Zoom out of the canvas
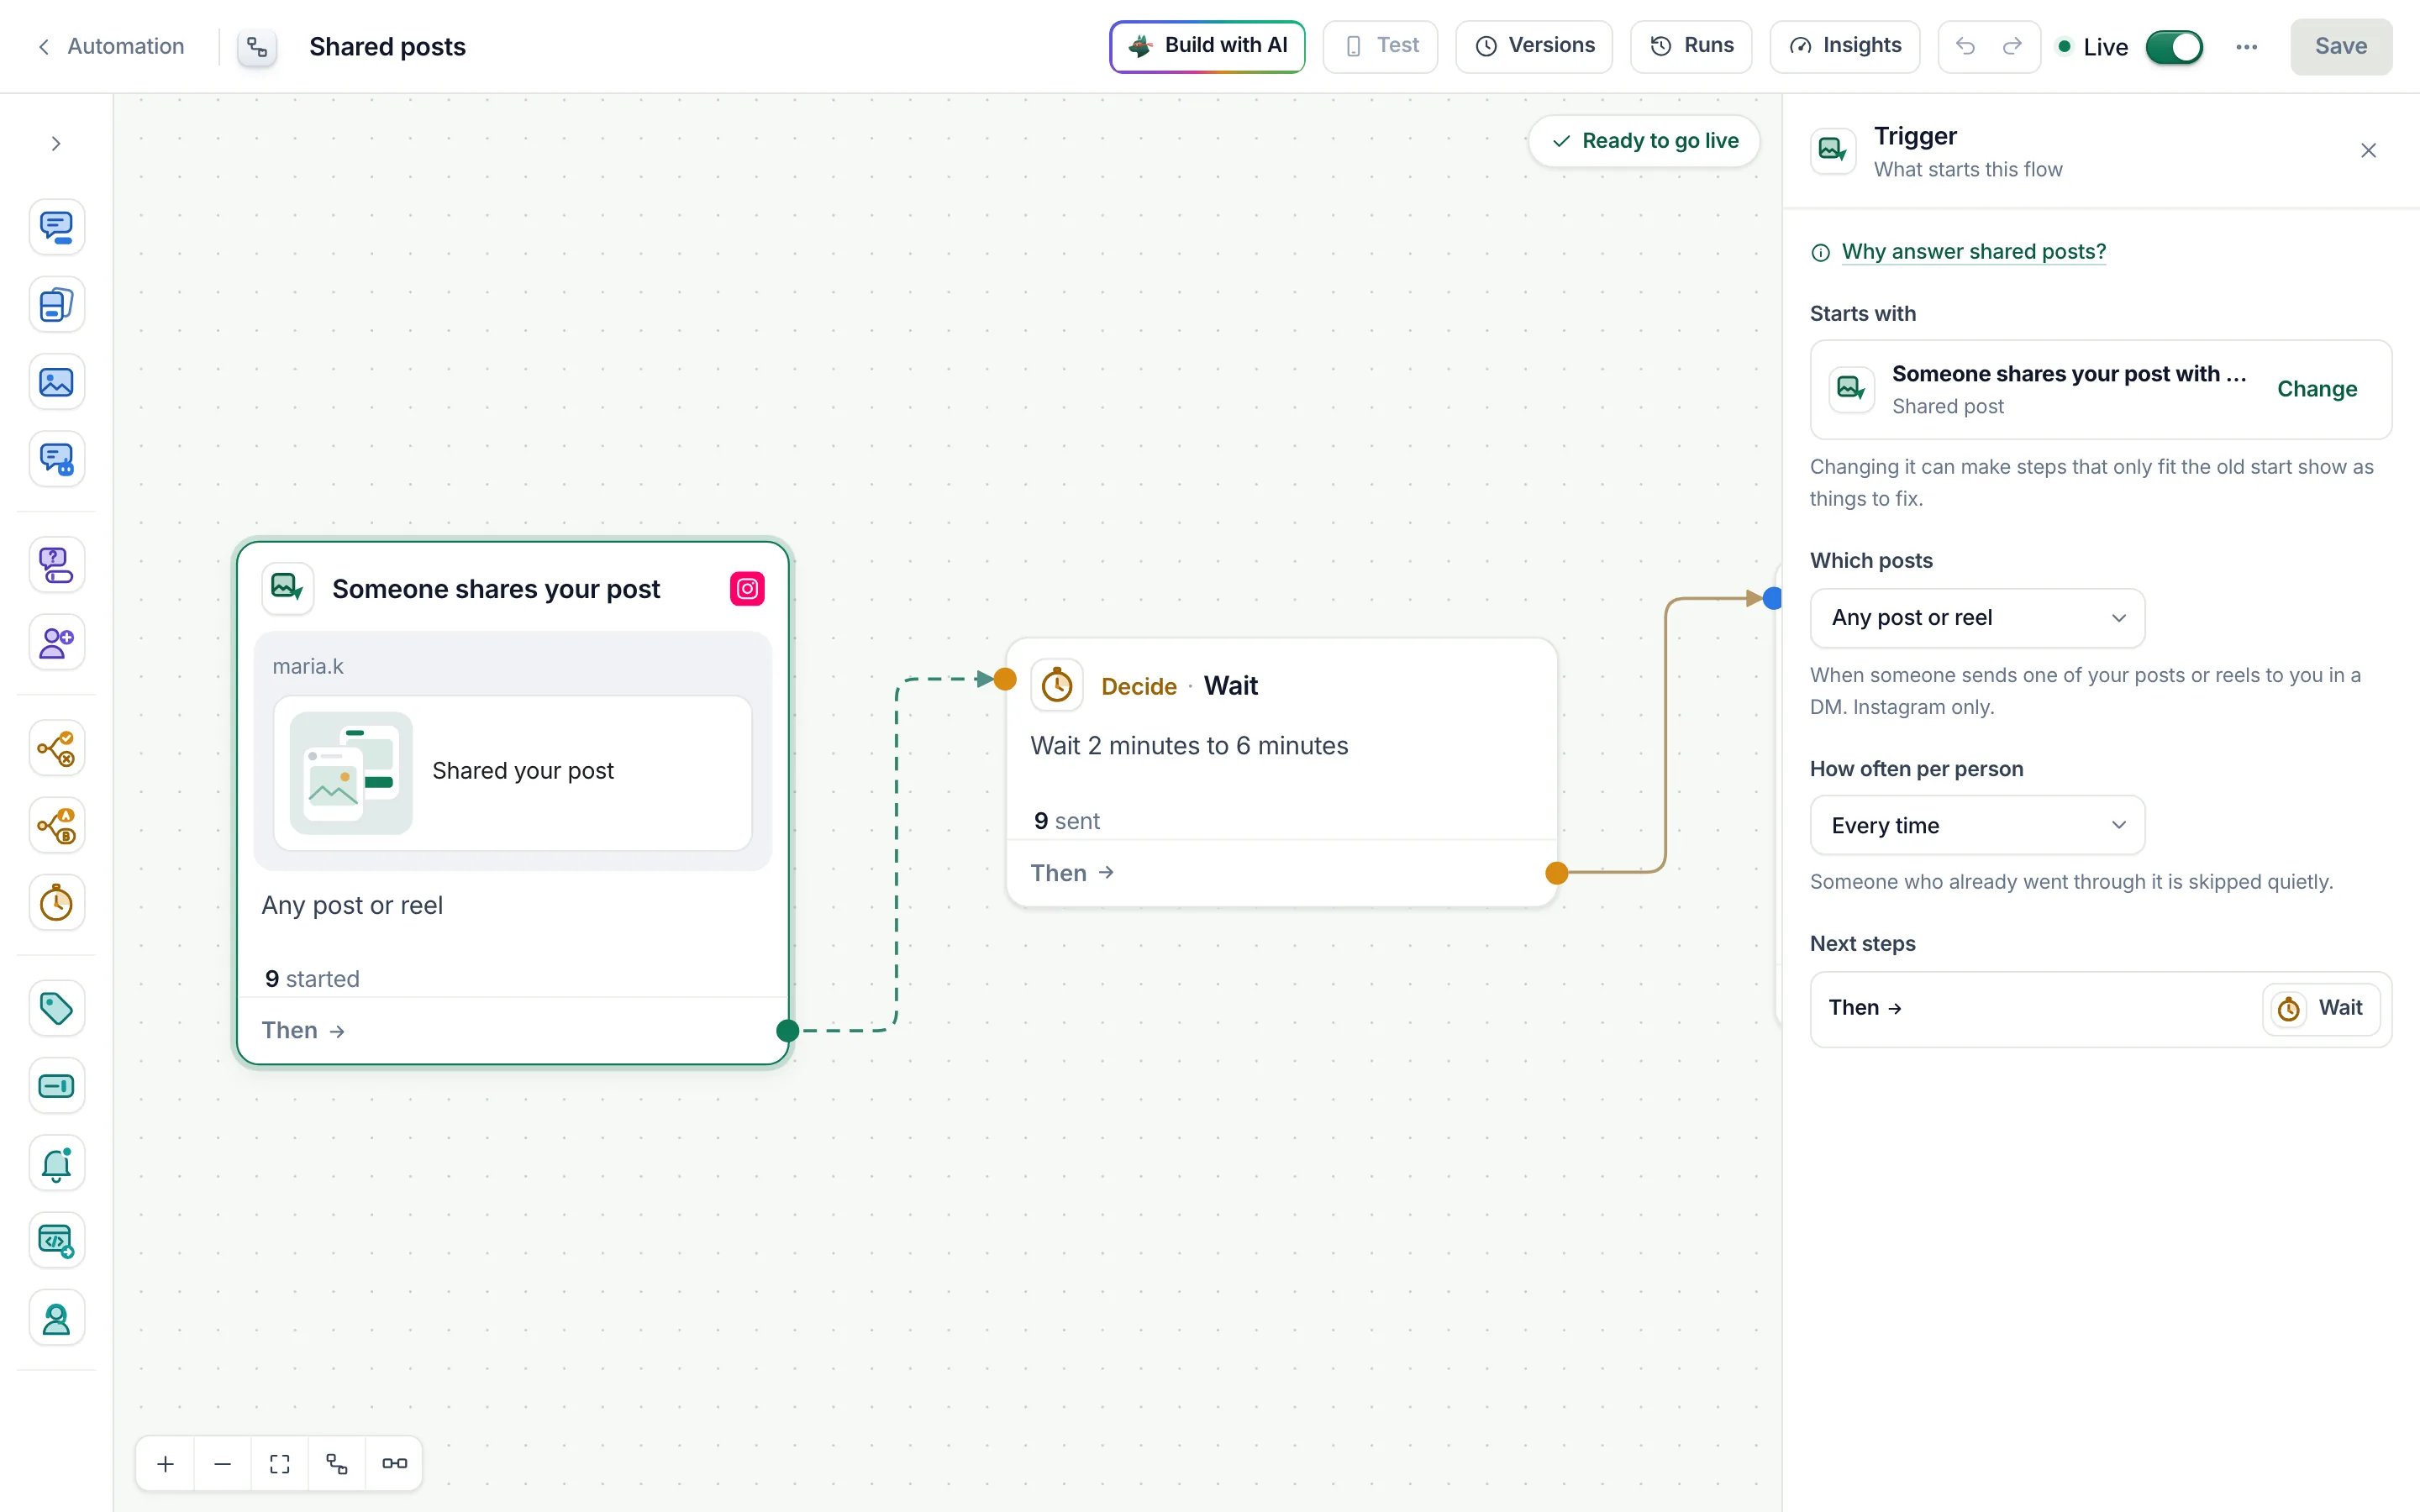 (223, 1464)
